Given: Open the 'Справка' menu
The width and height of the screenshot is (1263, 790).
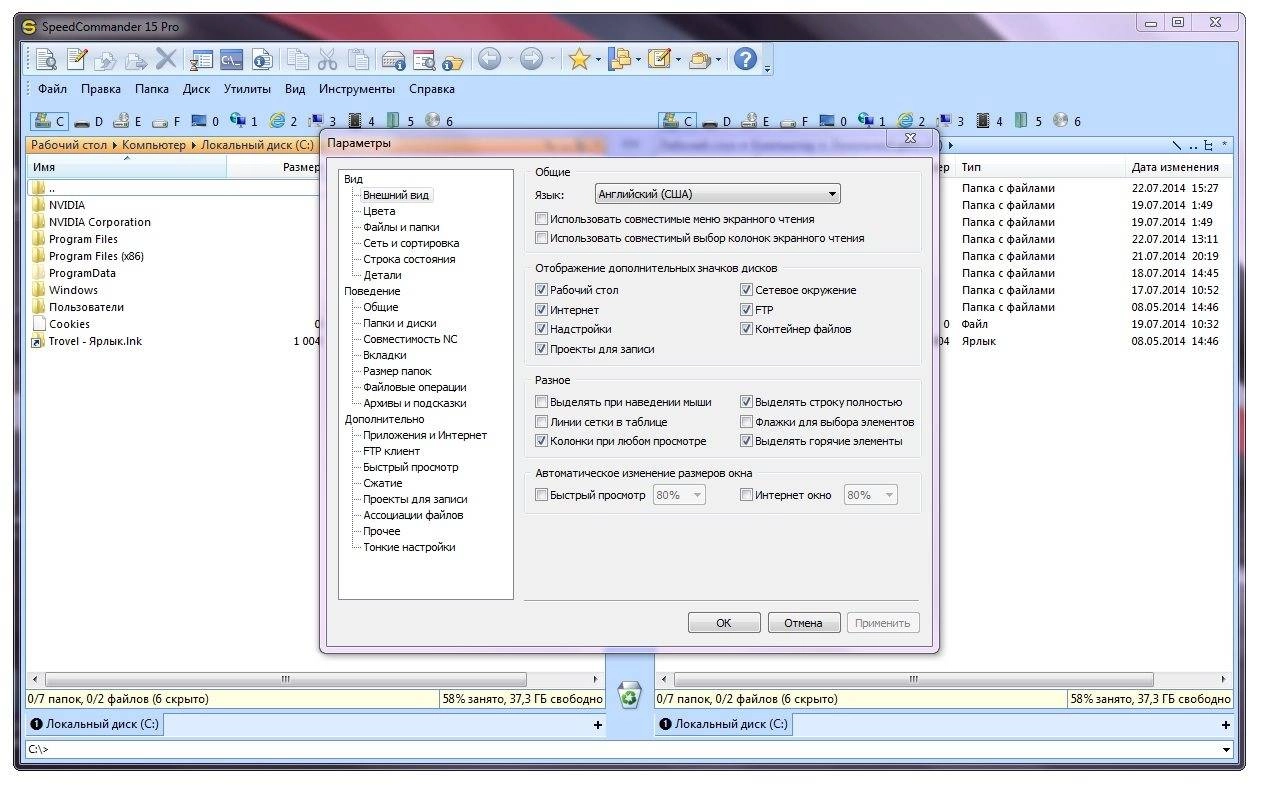Looking at the screenshot, I should click(x=432, y=89).
